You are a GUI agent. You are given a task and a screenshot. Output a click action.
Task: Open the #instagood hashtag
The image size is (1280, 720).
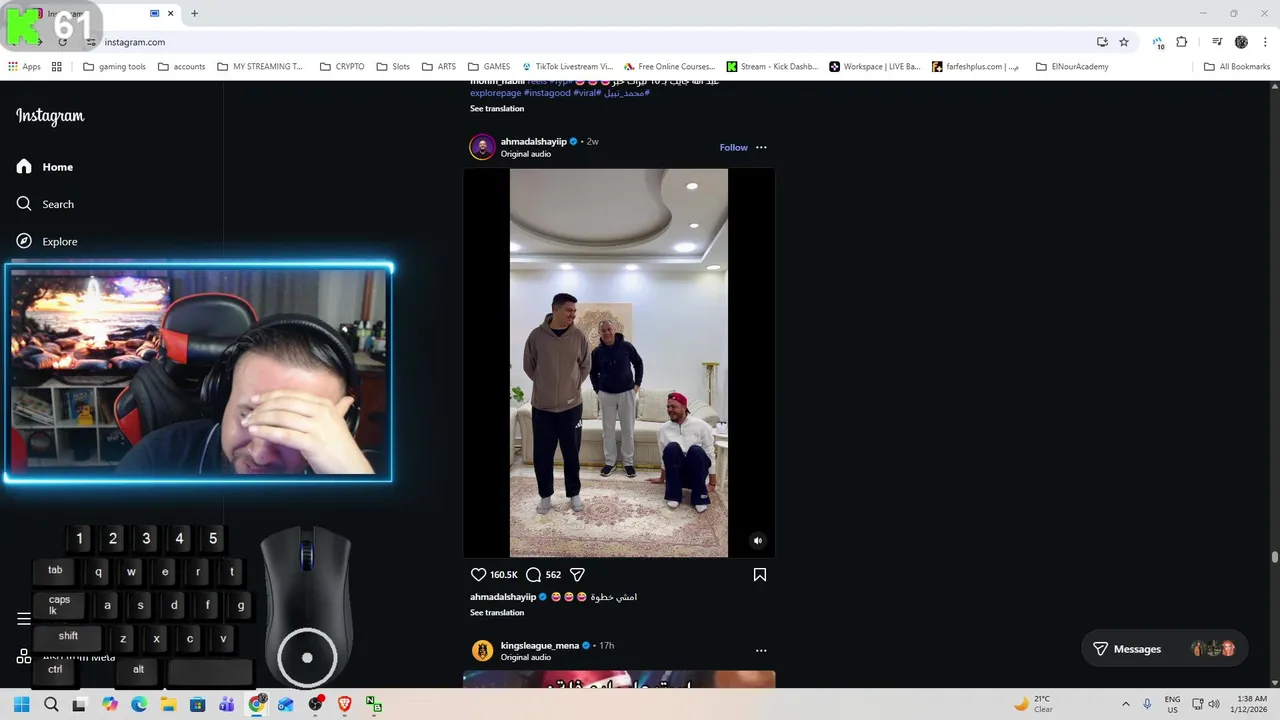pos(547,93)
